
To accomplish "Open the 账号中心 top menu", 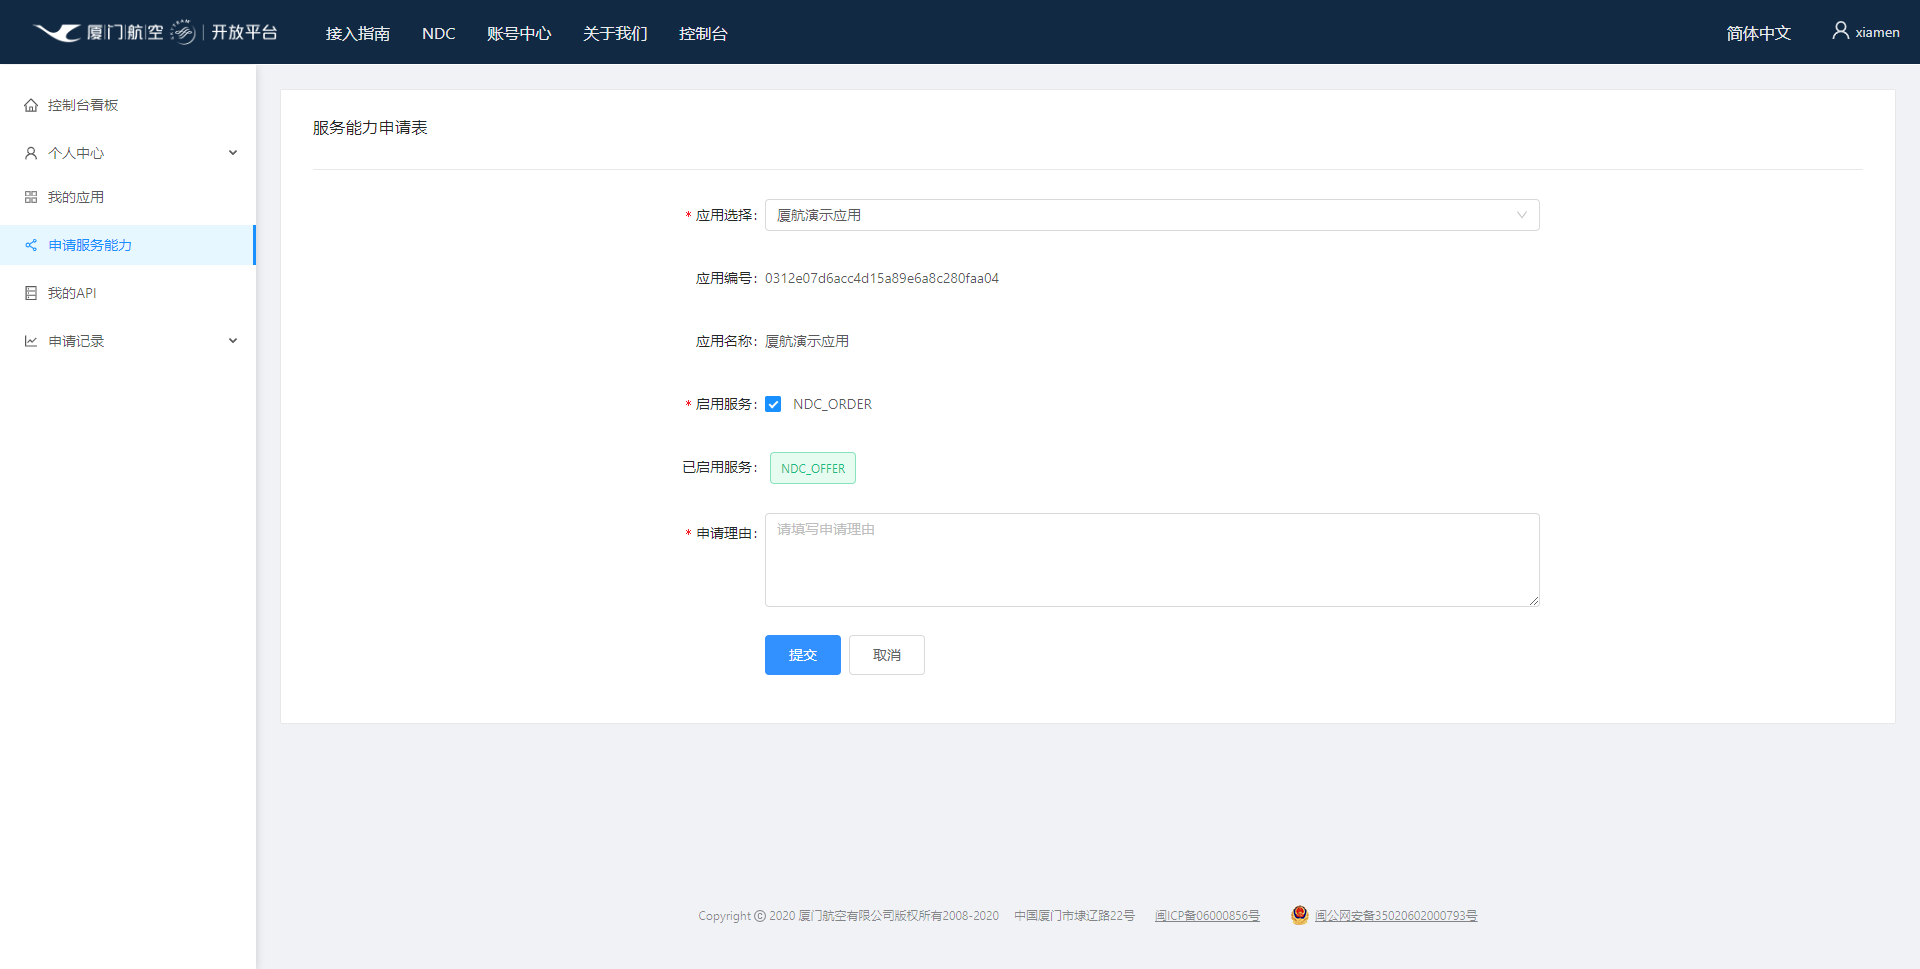I will pyautogui.click(x=519, y=33).
